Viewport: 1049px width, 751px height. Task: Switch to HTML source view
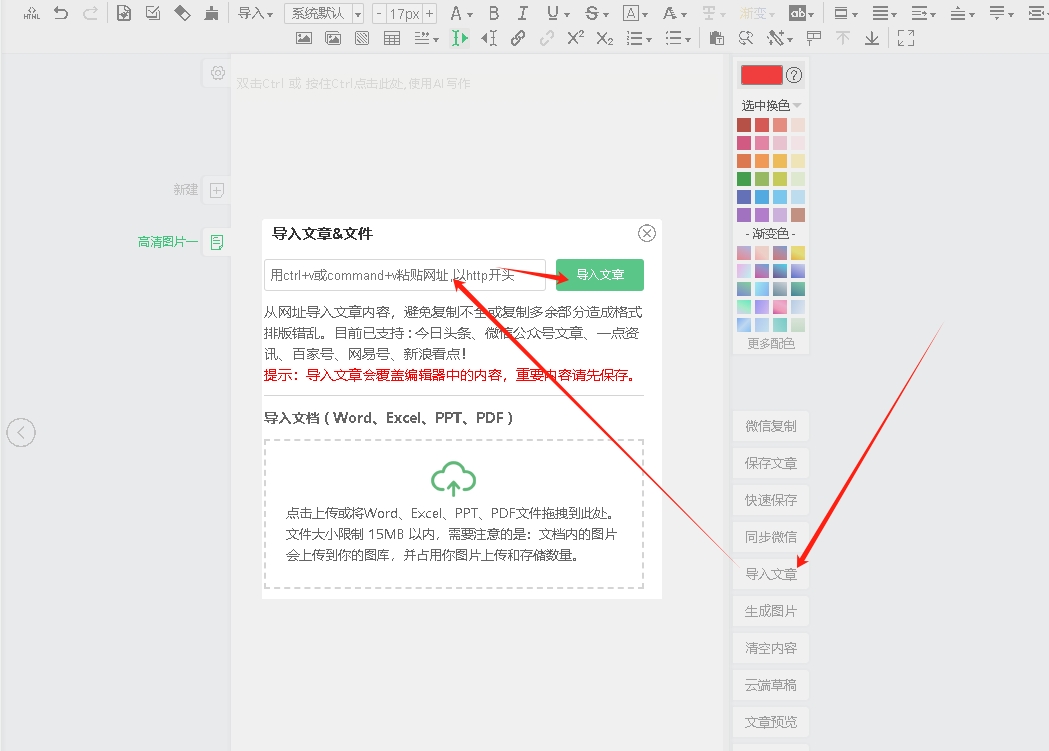click(x=32, y=13)
